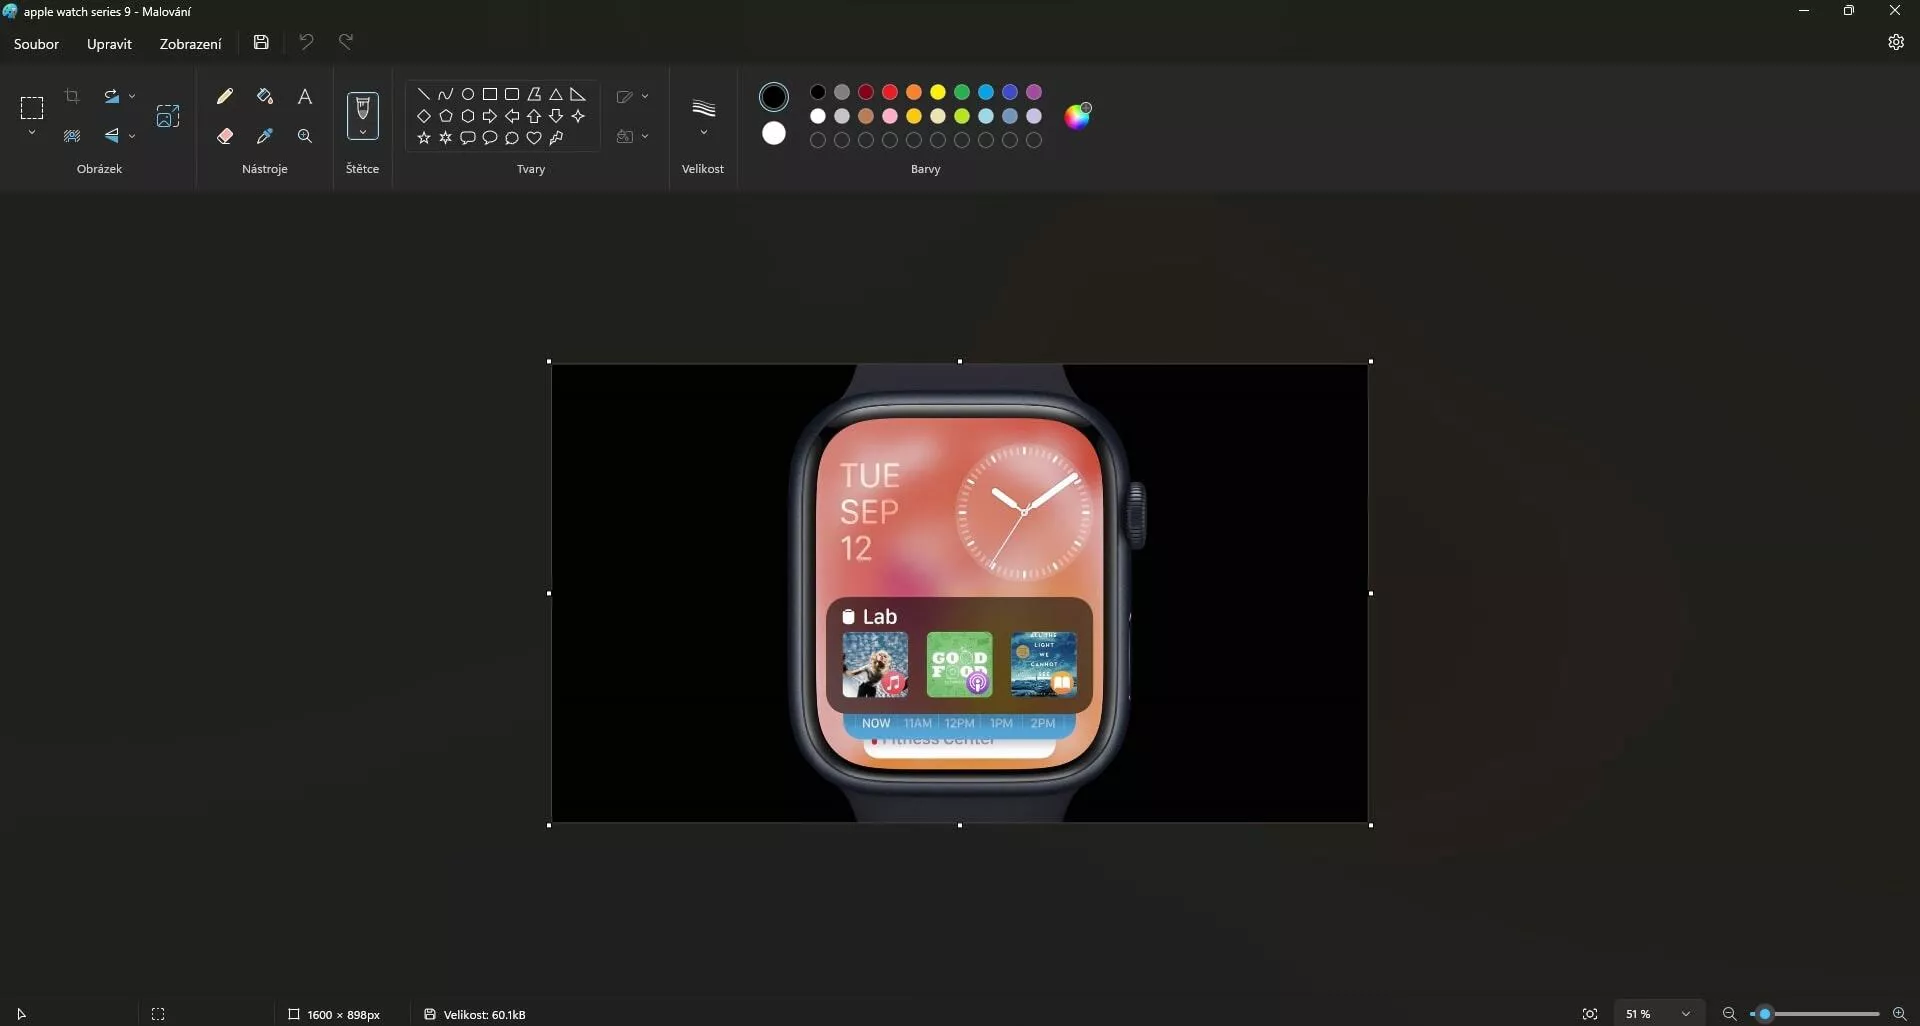Choose the four-point star shape
This screenshot has height=1026, width=1920.
click(x=578, y=116)
